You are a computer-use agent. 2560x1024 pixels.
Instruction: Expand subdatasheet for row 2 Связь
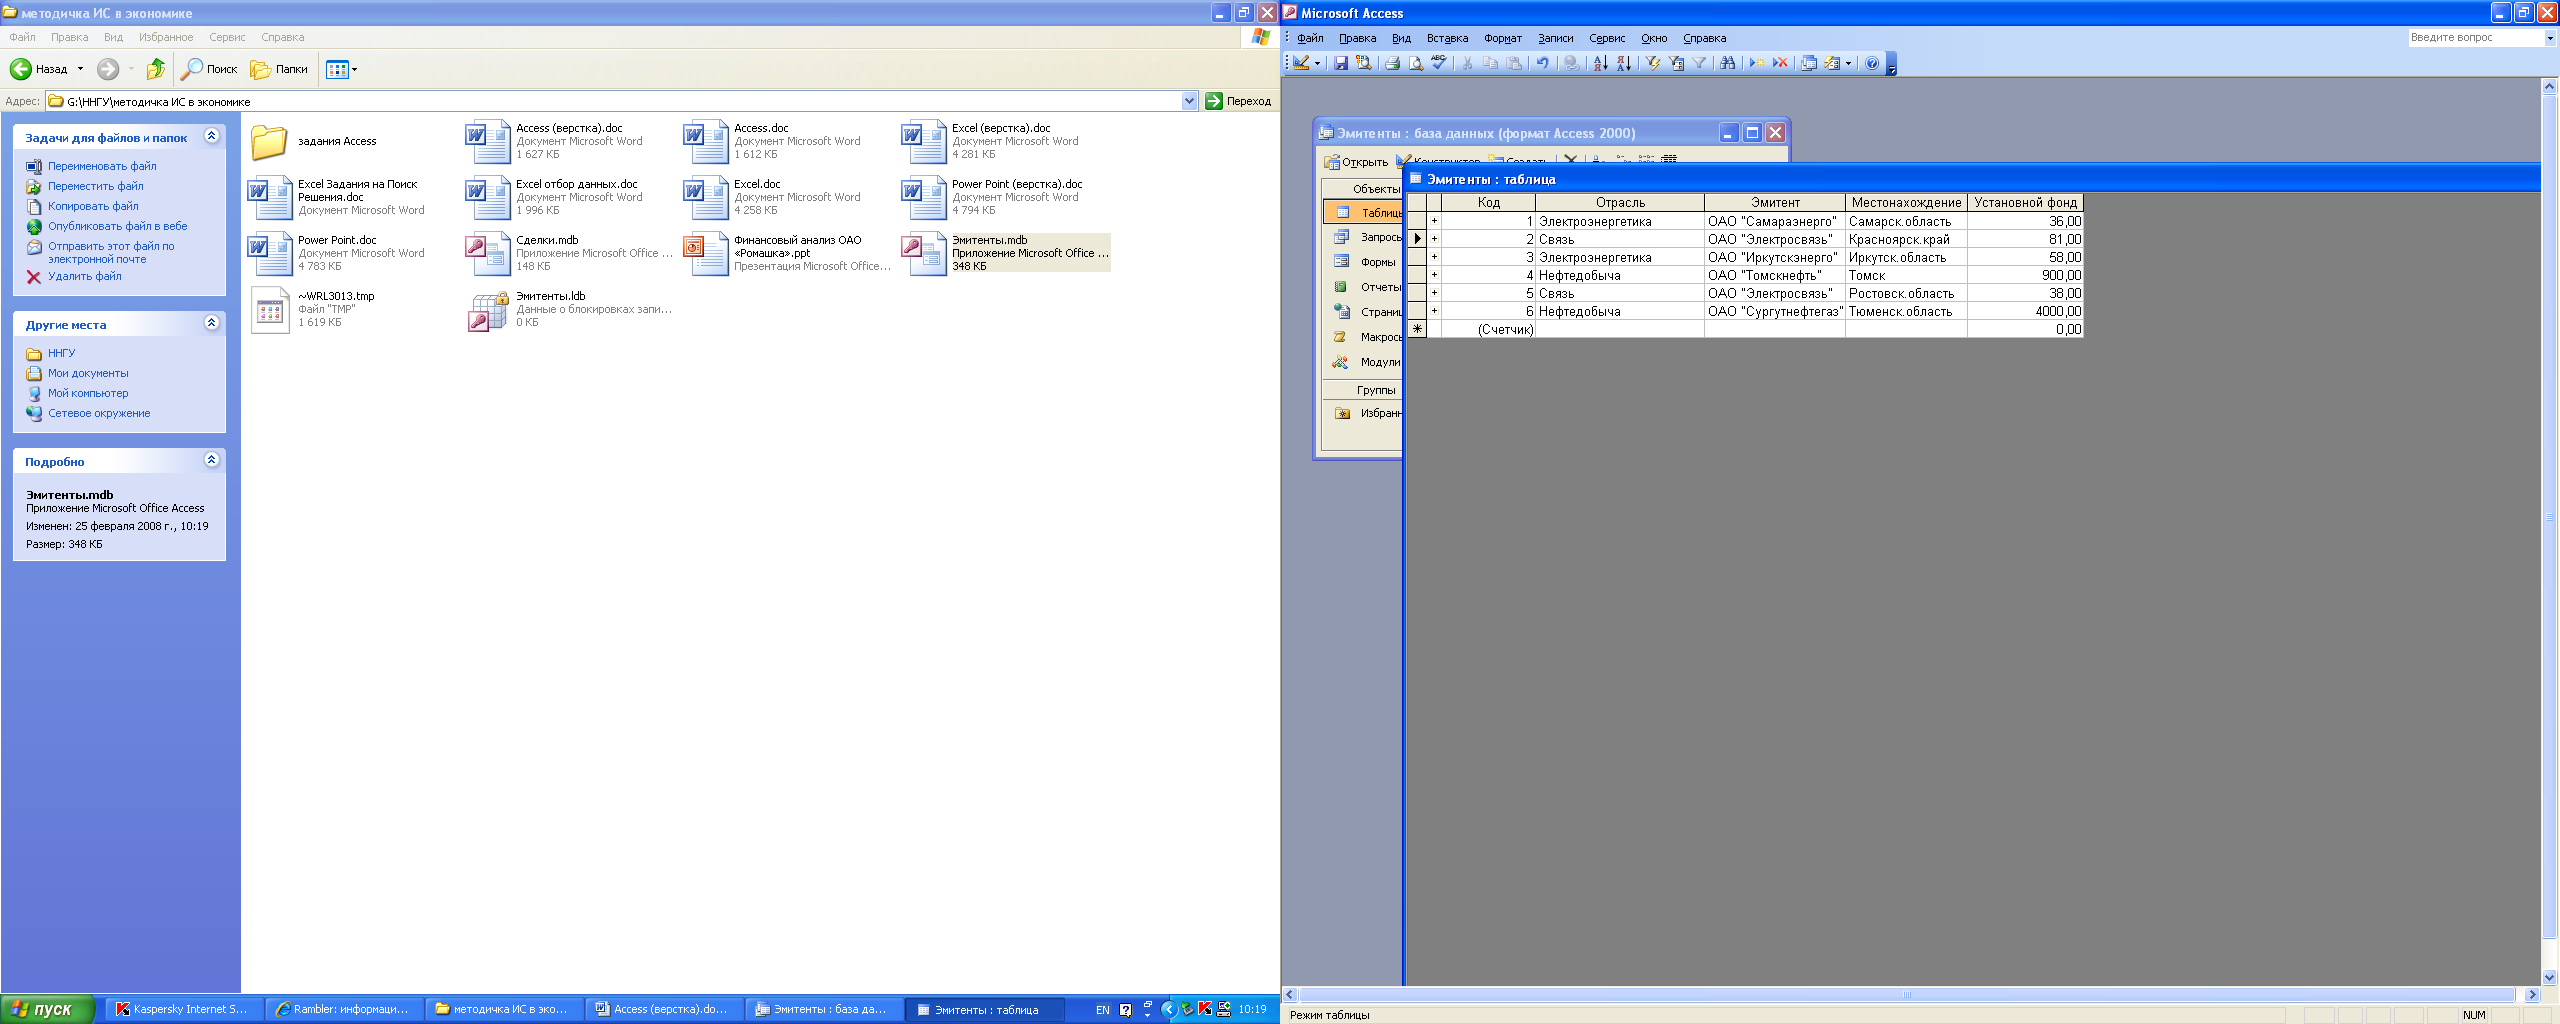pyautogui.click(x=1434, y=239)
